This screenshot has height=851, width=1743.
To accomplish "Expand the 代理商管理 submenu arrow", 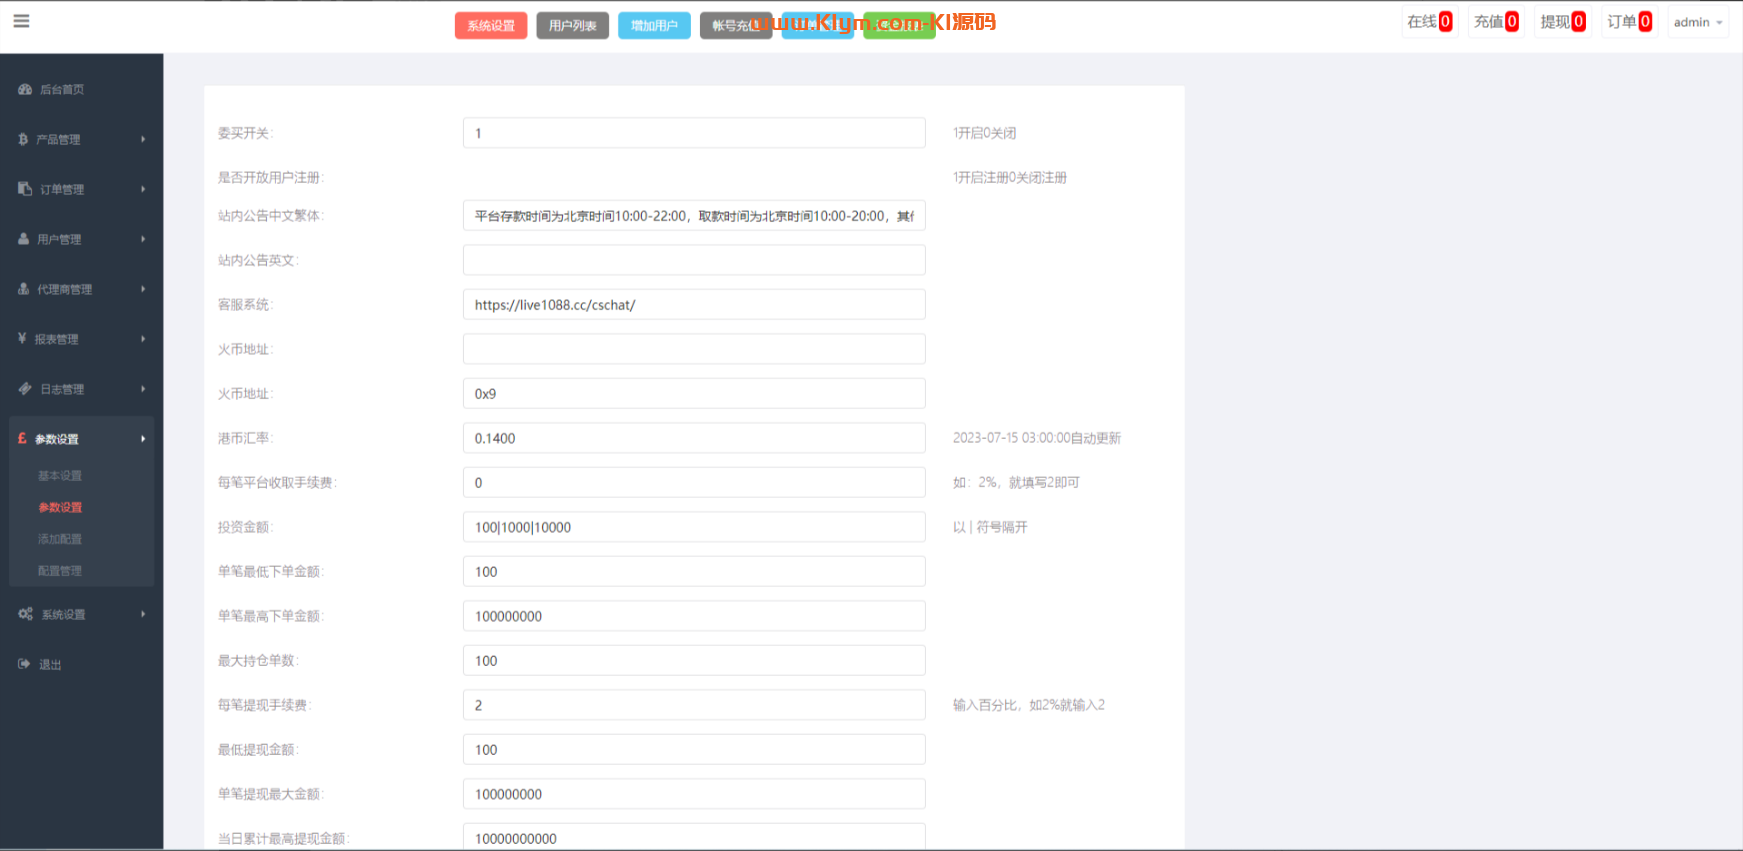I will (143, 289).
